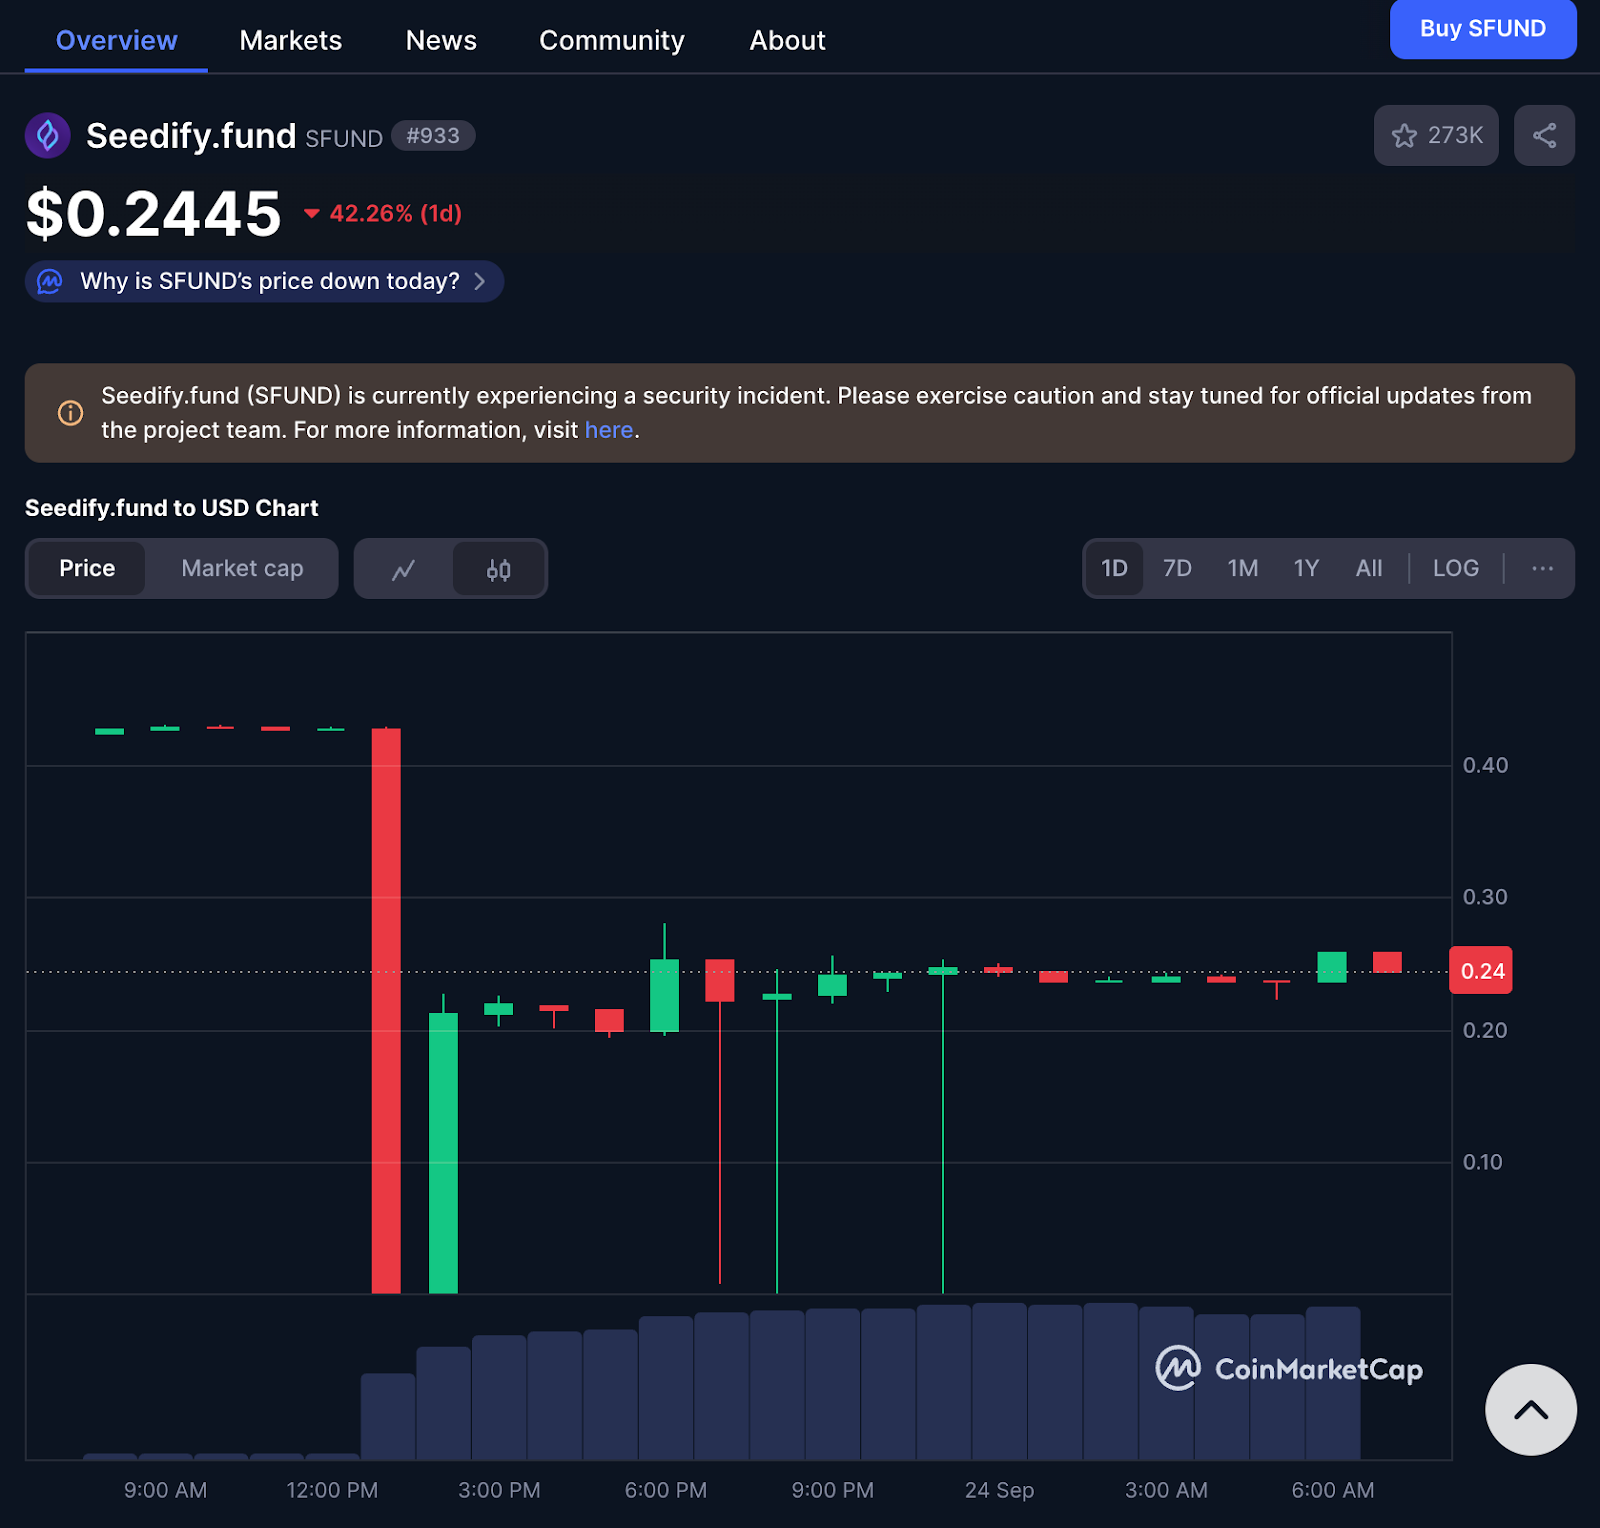Add SFUND to watchlist via star button

click(1436, 135)
